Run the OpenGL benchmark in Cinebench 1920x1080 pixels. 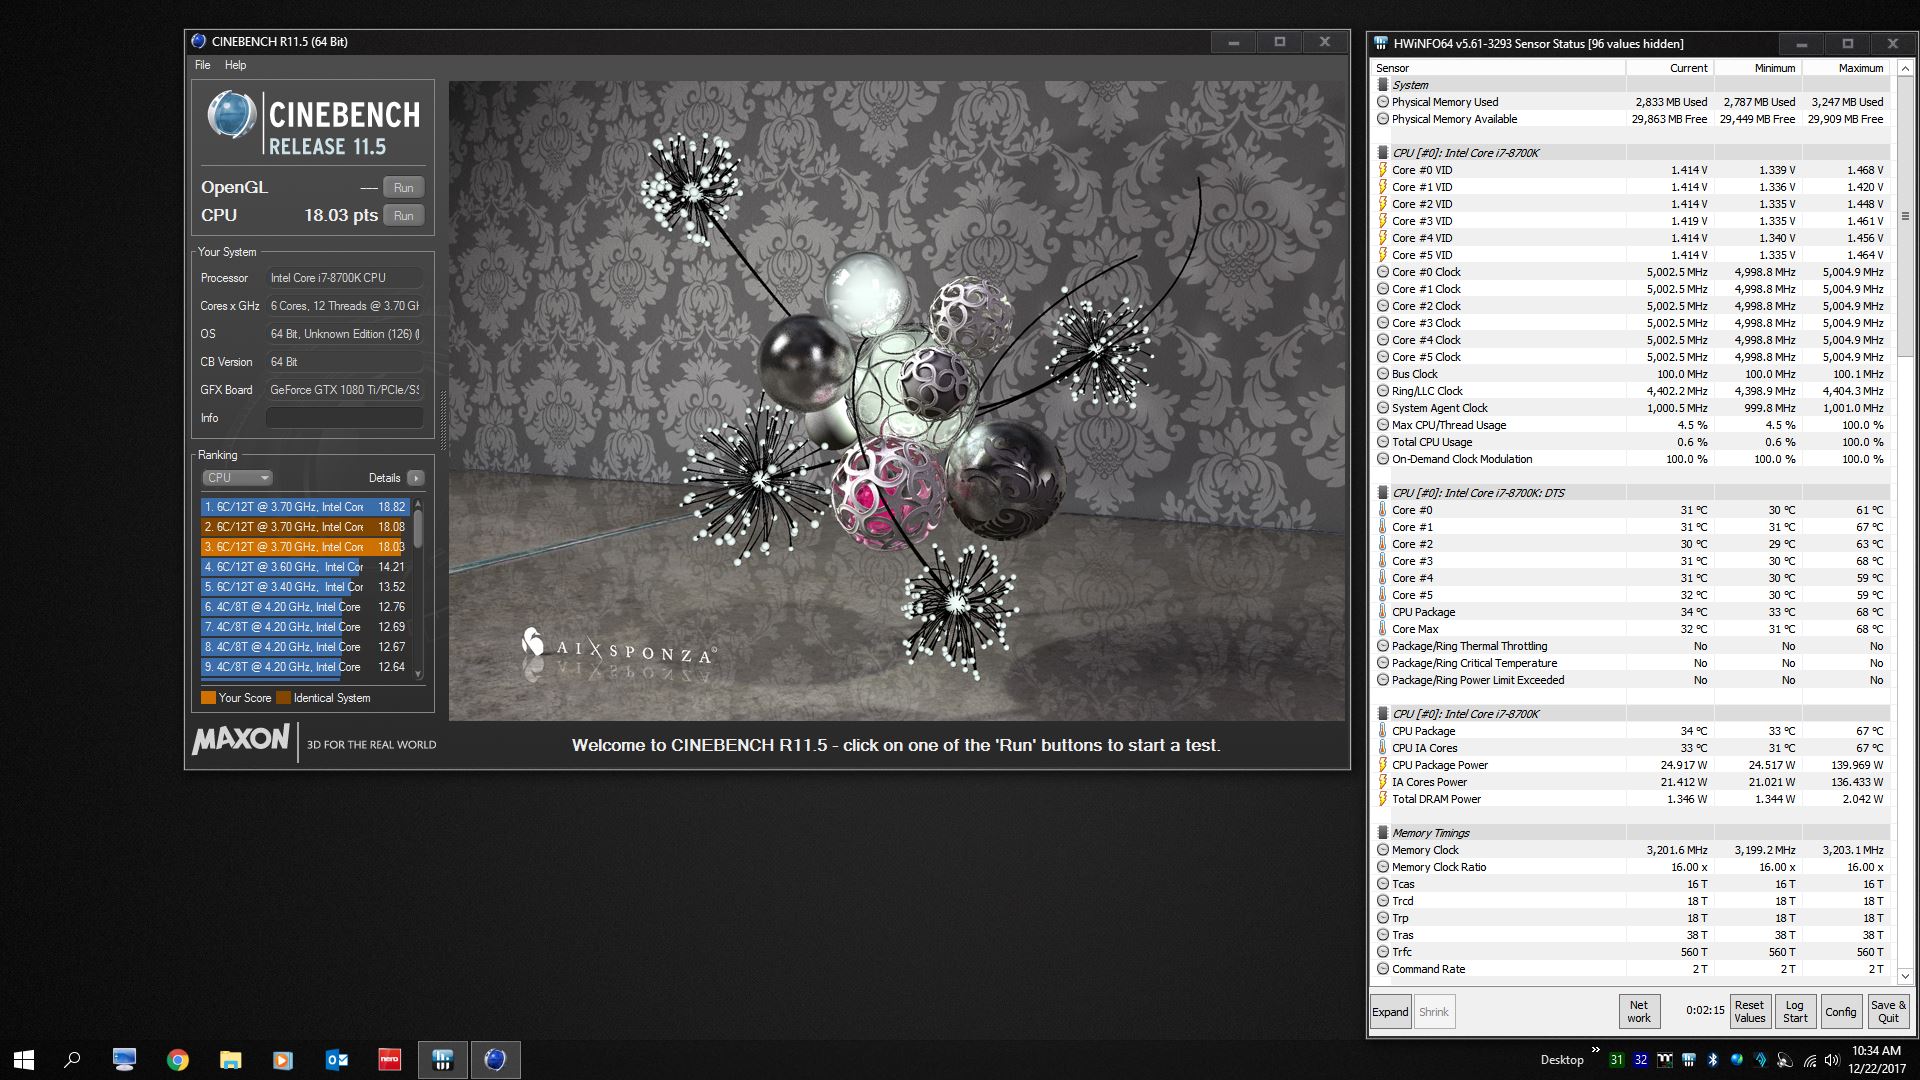[x=403, y=187]
